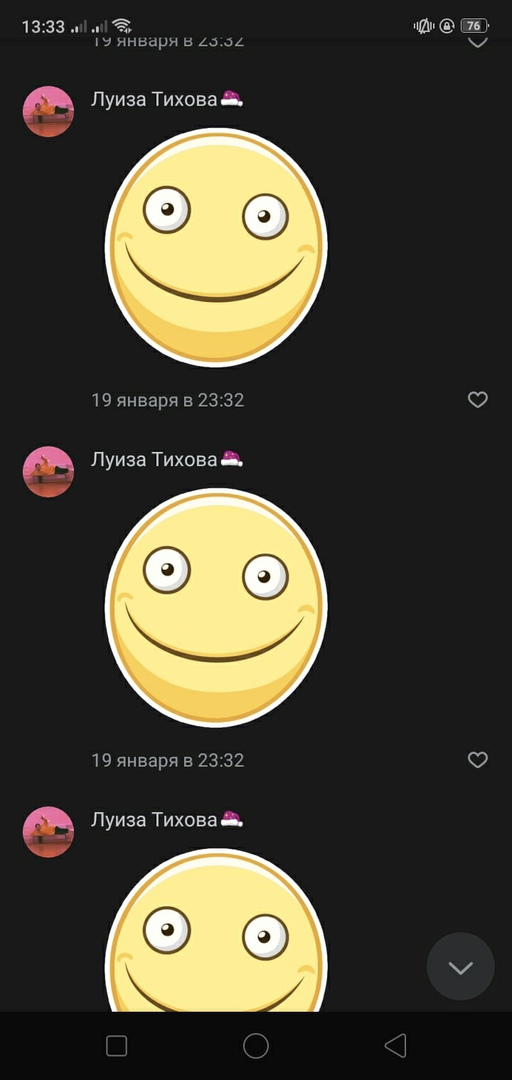This screenshot has width=512, height=1080.
Task: Open Луиза Тихова's name on the topmost comment
Action: click(x=154, y=99)
